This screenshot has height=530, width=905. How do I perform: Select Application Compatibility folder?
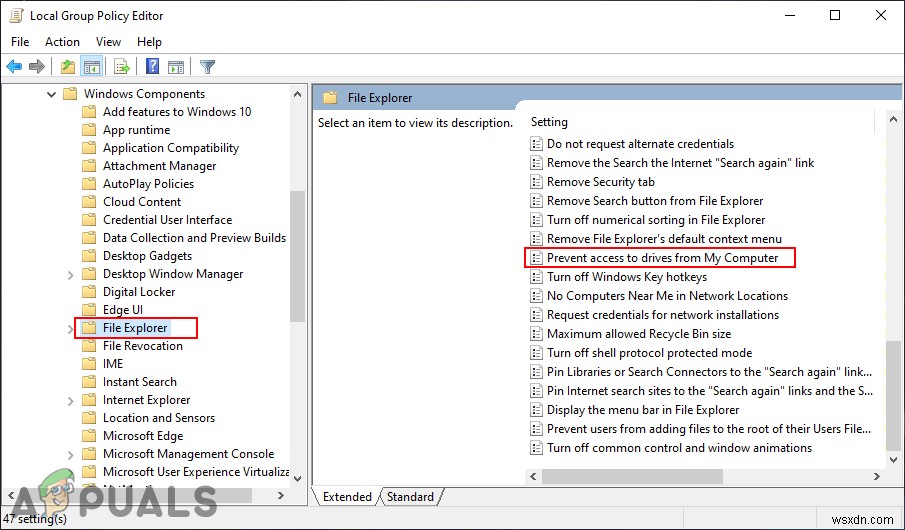click(x=171, y=148)
